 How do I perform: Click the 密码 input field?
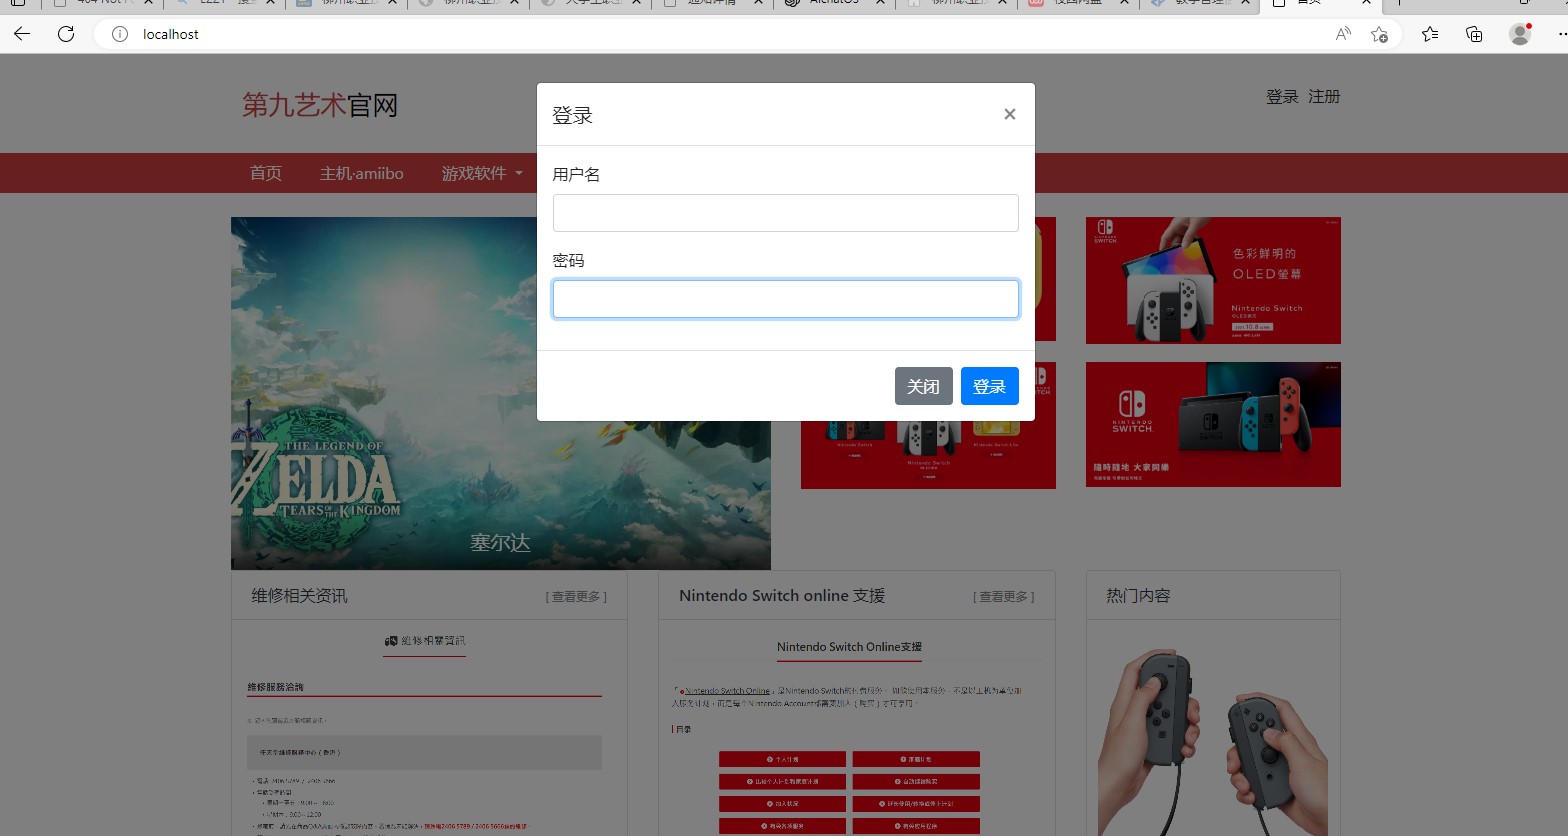coord(786,299)
